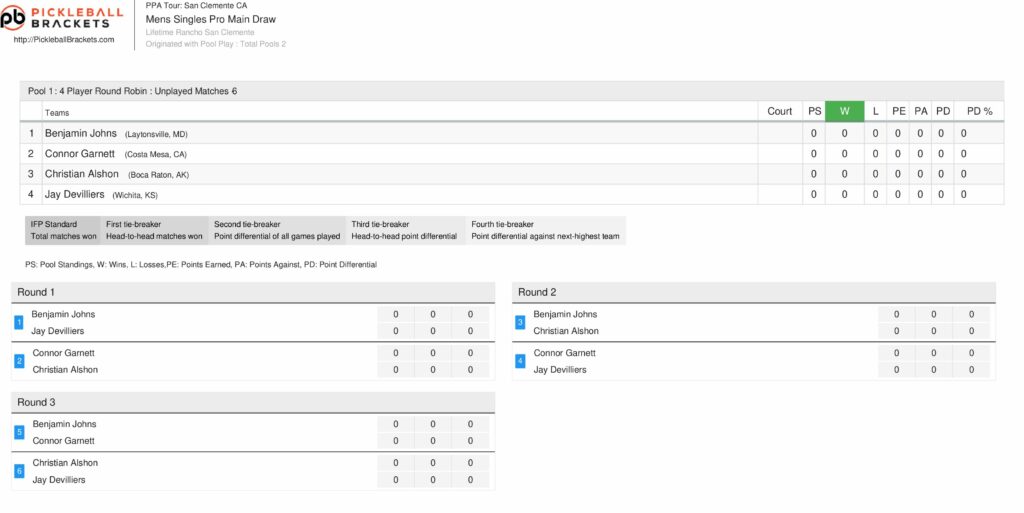The height and width of the screenshot is (513, 1024).
Task: Click Jay Devilliers first game score in Round 1
Action: click(395, 331)
